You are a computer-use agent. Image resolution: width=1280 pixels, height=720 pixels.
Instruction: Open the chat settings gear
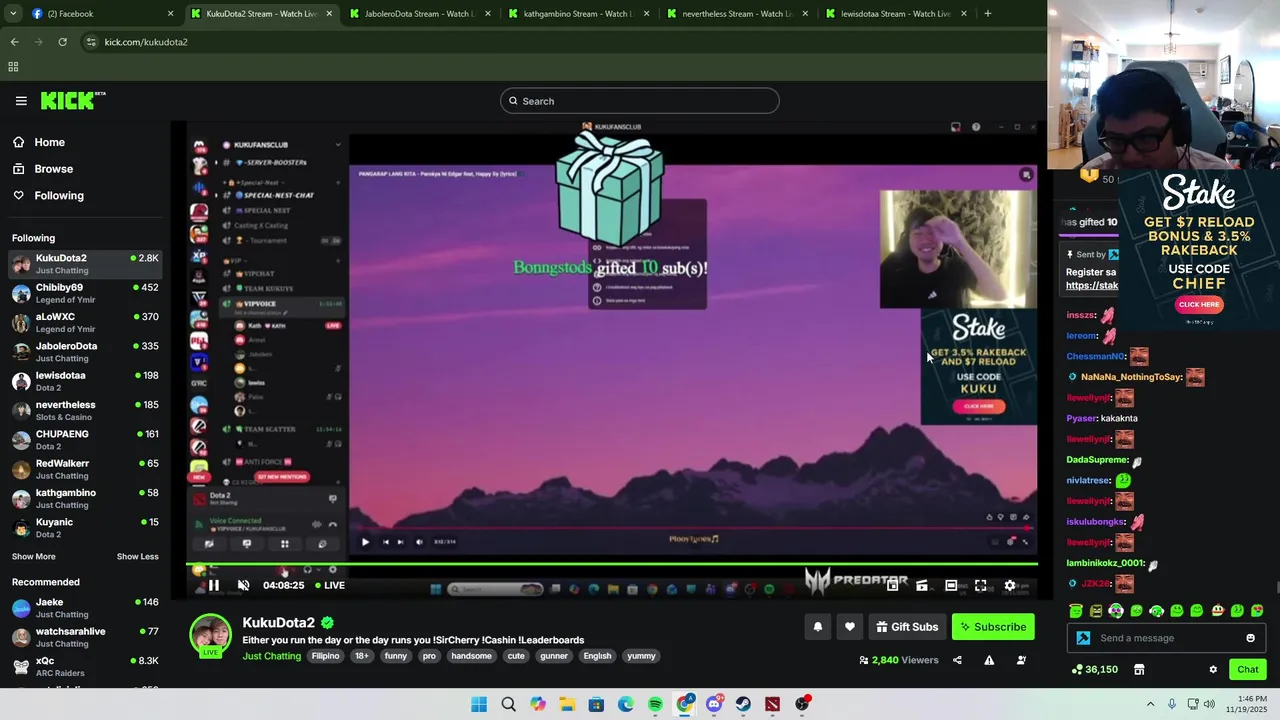(1213, 669)
